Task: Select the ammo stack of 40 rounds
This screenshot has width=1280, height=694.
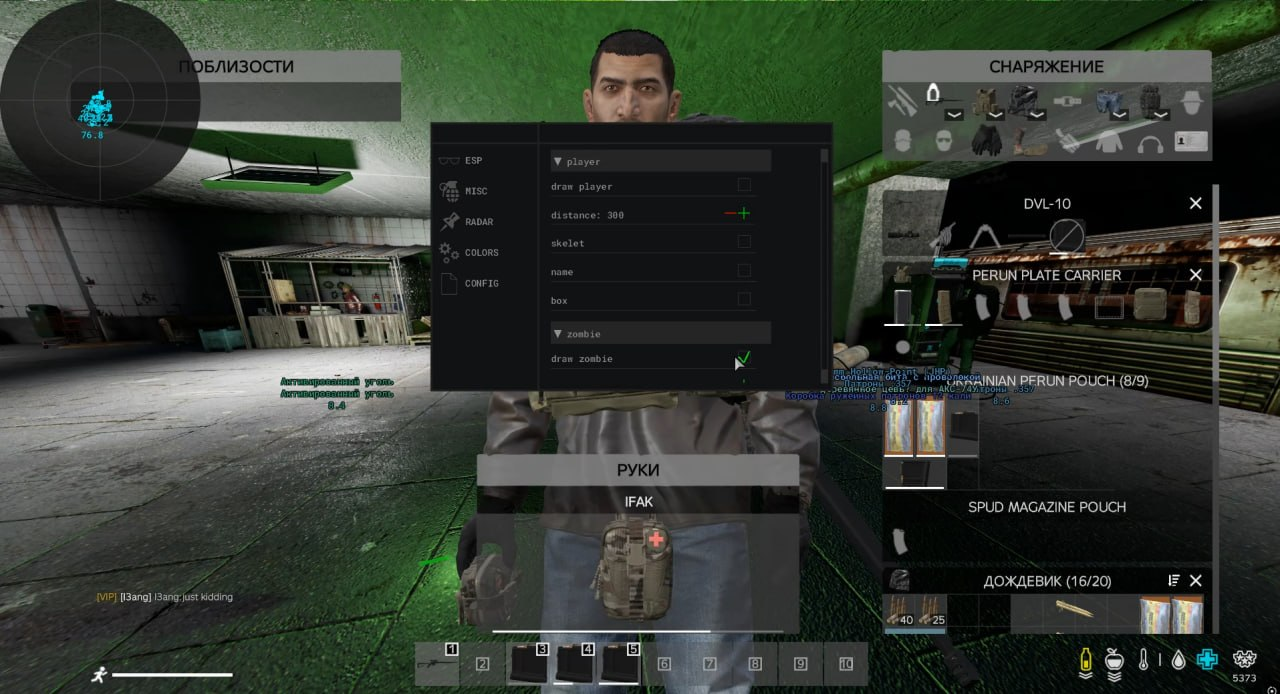Action: 900,613
